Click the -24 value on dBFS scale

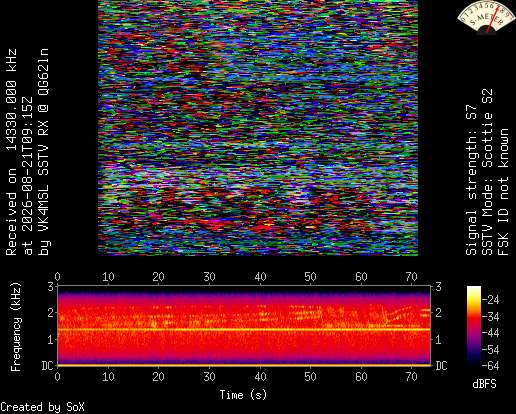pos(492,300)
